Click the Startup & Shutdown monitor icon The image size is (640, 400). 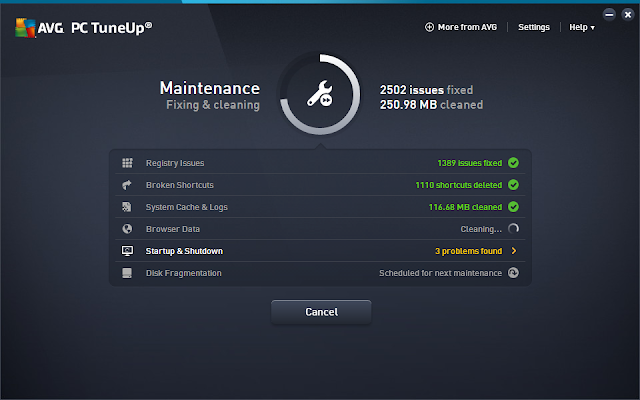click(x=127, y=251)
